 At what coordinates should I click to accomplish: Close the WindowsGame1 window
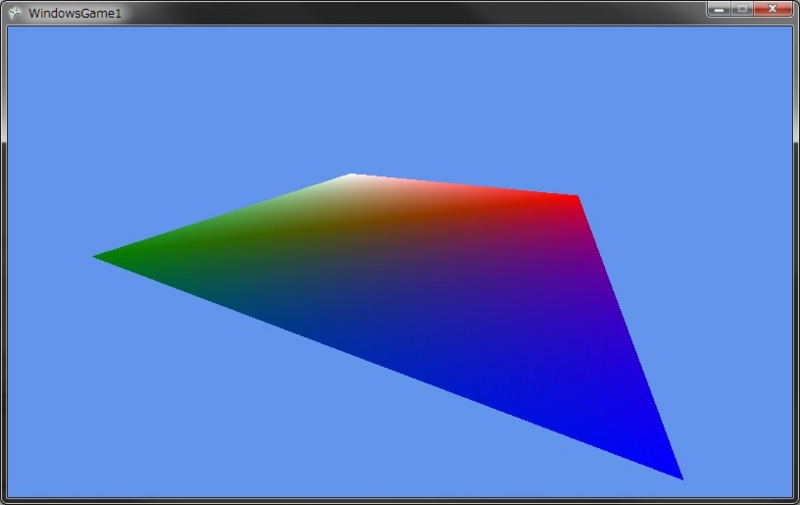[772, 9]
